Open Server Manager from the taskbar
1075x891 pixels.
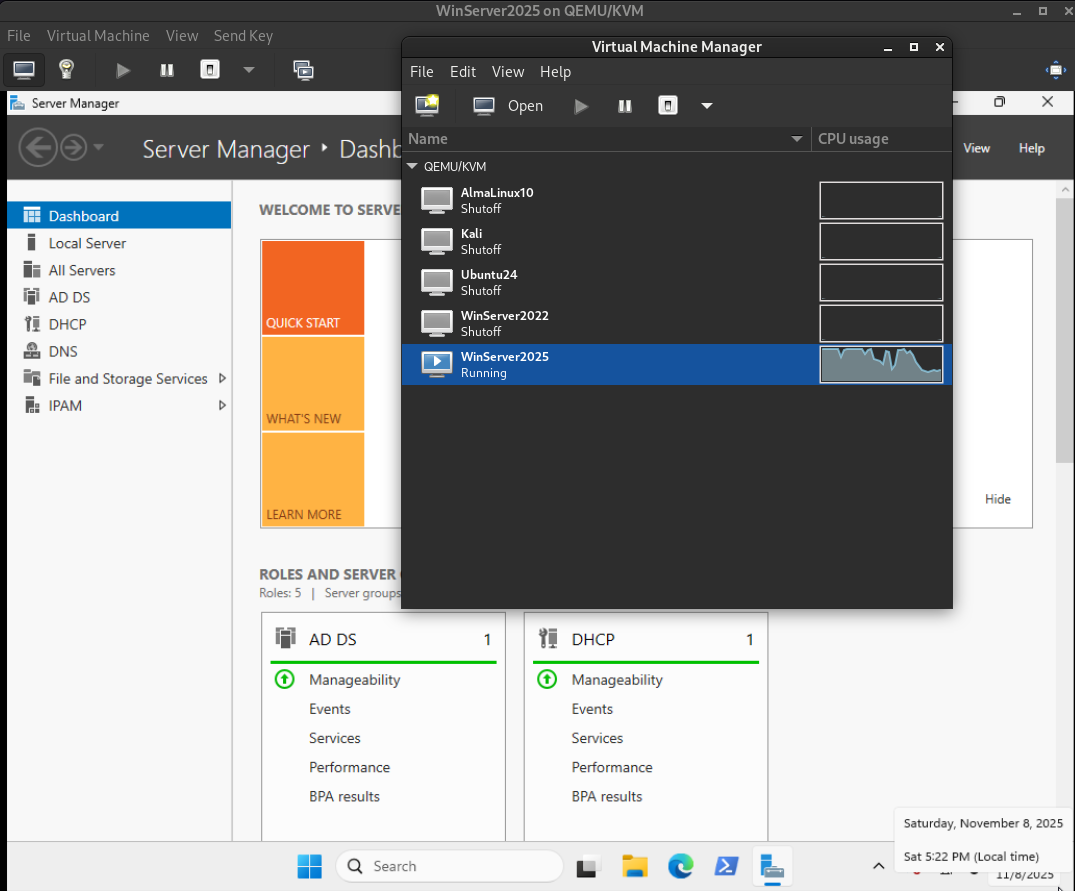pyautogui.click(x=772, y=866)
